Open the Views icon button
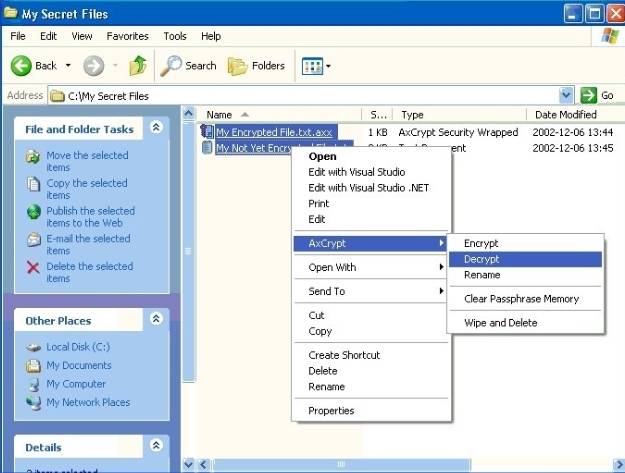 pyautogui.click(x=312, y=66)
